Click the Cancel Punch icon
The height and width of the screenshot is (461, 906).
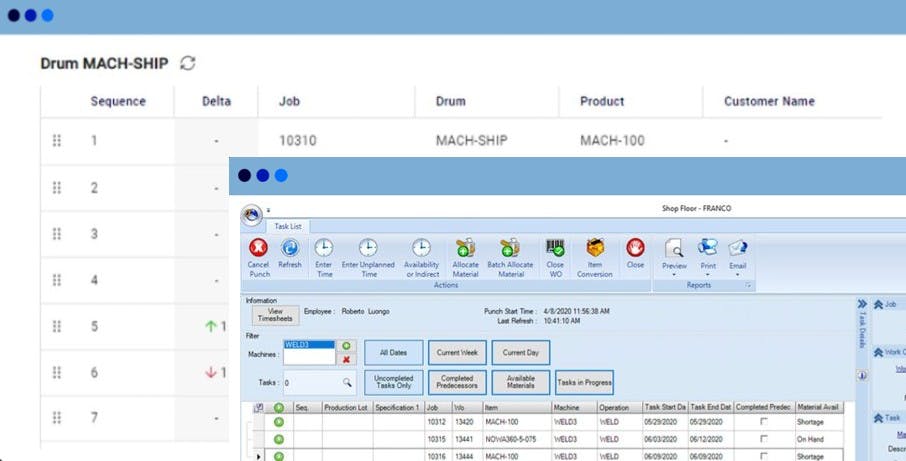click(x=258, y=248)
